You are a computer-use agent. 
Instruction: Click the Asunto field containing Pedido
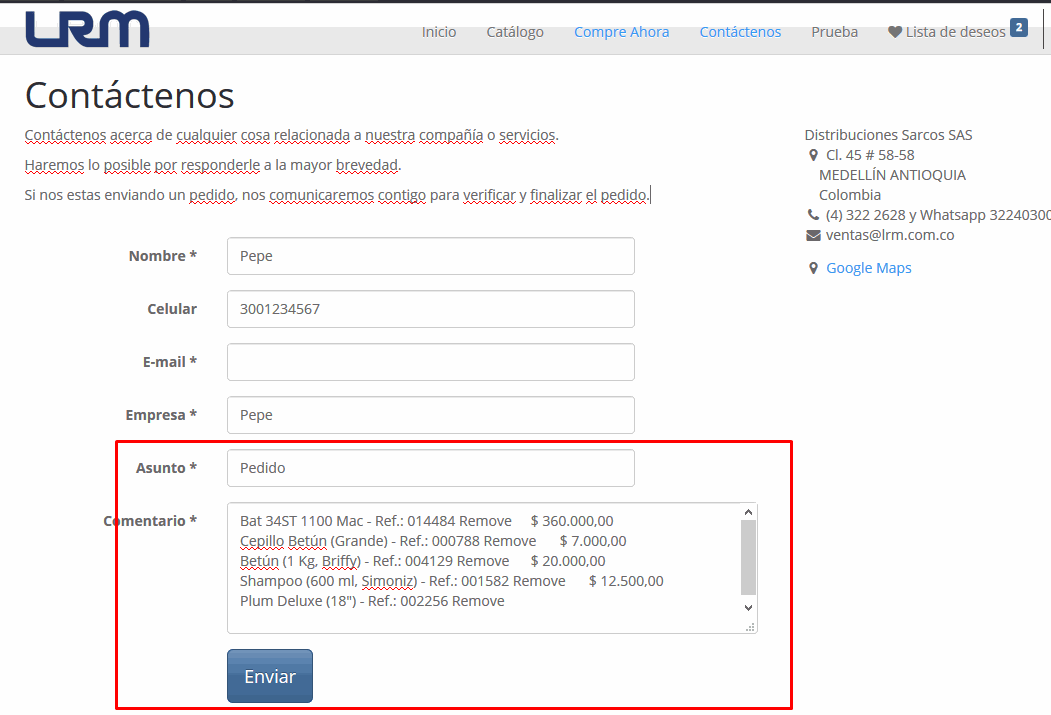tap(430, 467)
